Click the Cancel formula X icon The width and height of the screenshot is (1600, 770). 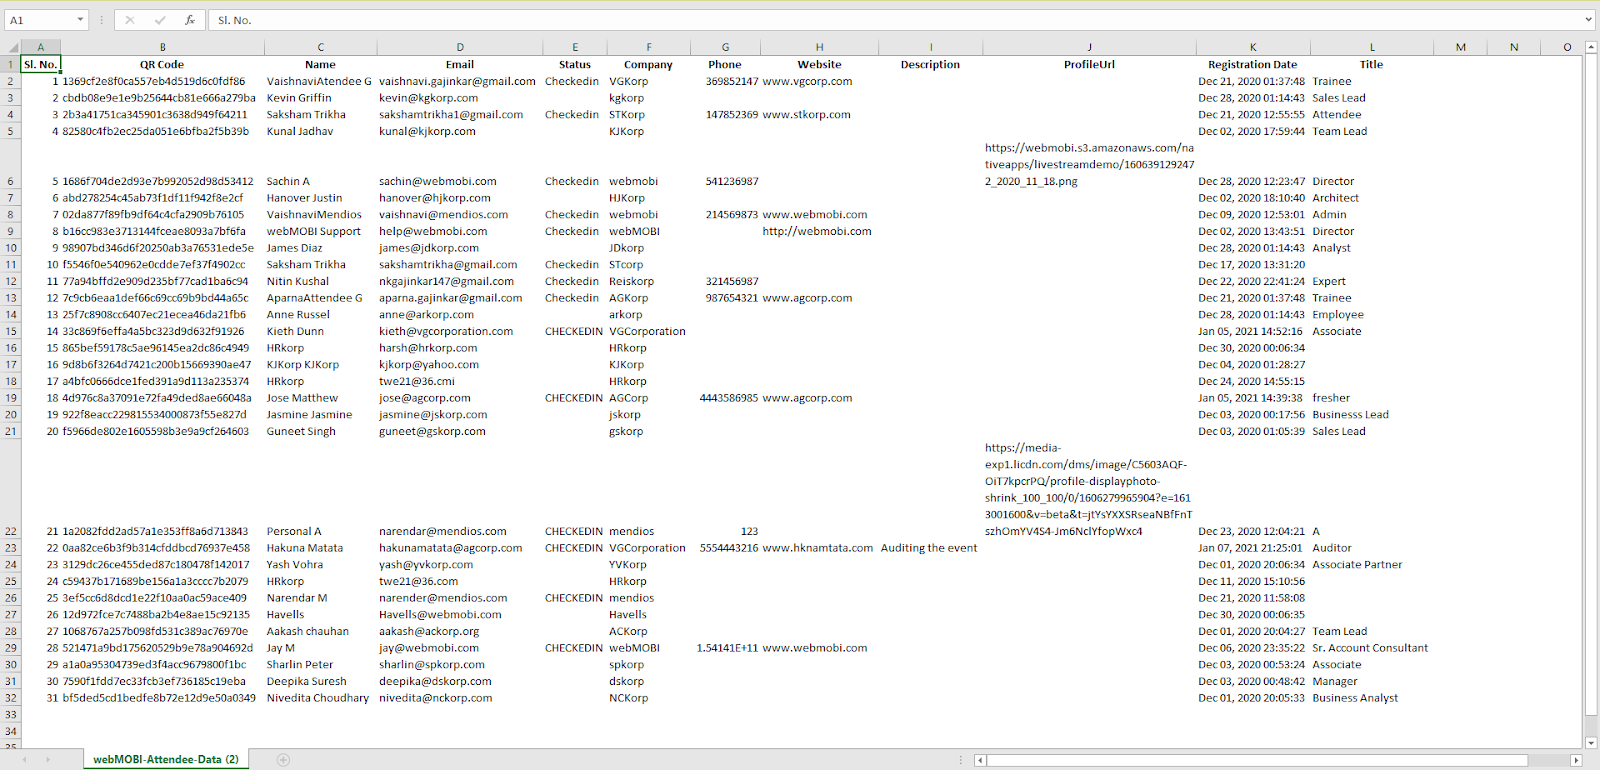point(130,20)
